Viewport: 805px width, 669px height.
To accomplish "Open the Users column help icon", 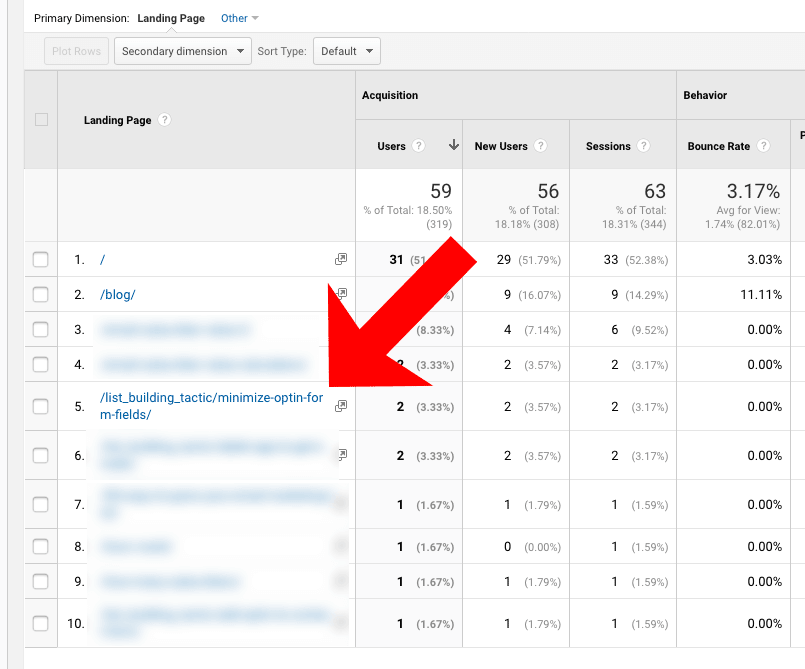I will tap(419, 146).
